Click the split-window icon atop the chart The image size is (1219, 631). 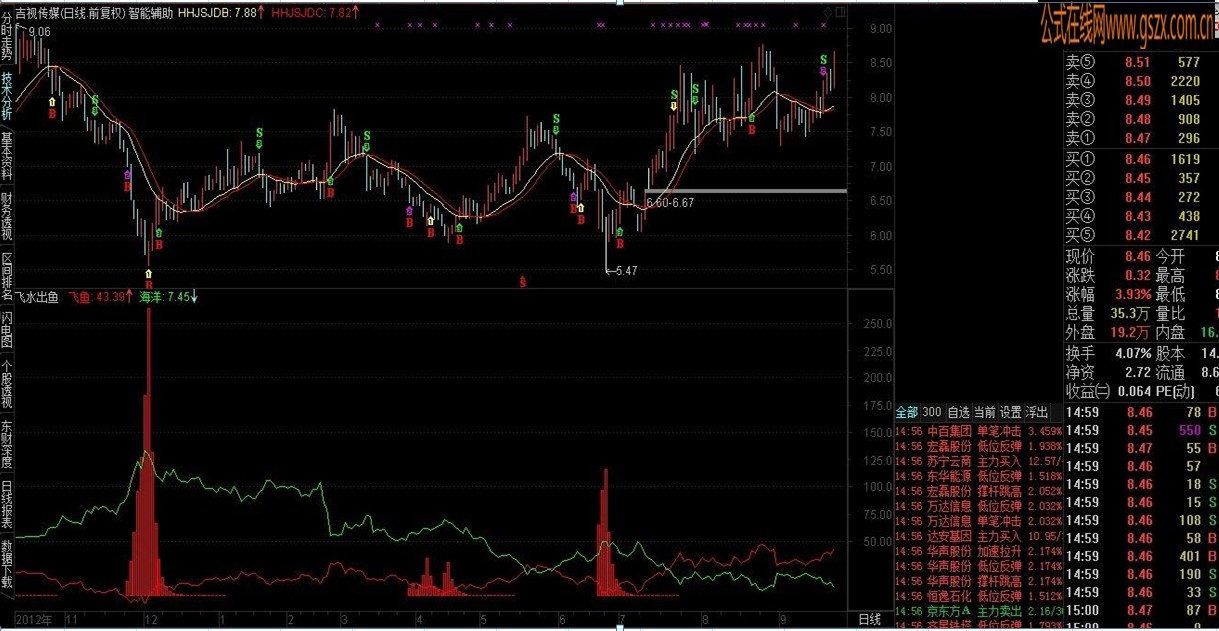tap(839, 13)
